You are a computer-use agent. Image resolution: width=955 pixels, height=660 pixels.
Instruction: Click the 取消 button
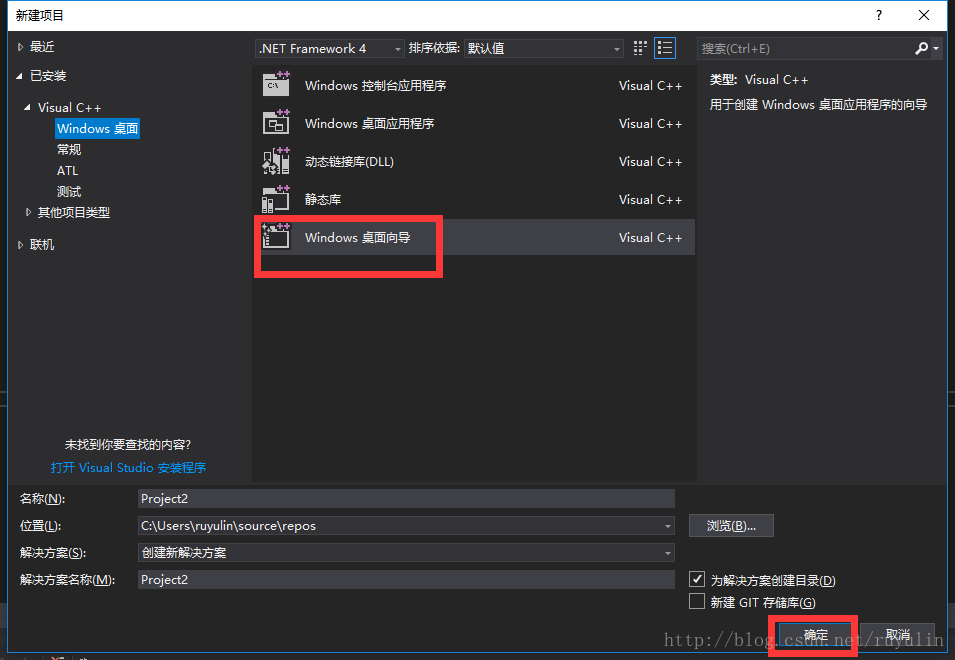click(x=898, y=636)
